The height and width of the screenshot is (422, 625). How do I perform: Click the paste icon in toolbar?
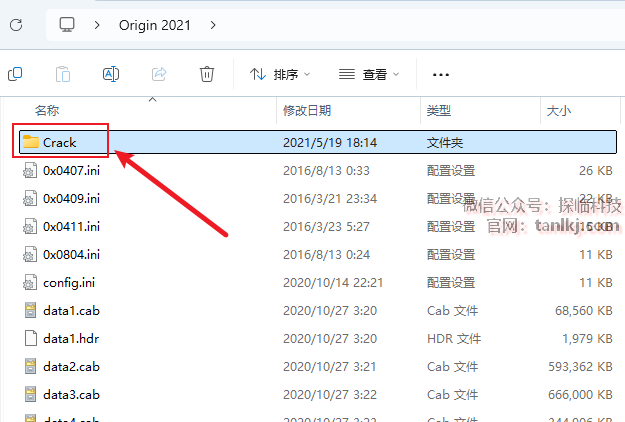point(63,74)
